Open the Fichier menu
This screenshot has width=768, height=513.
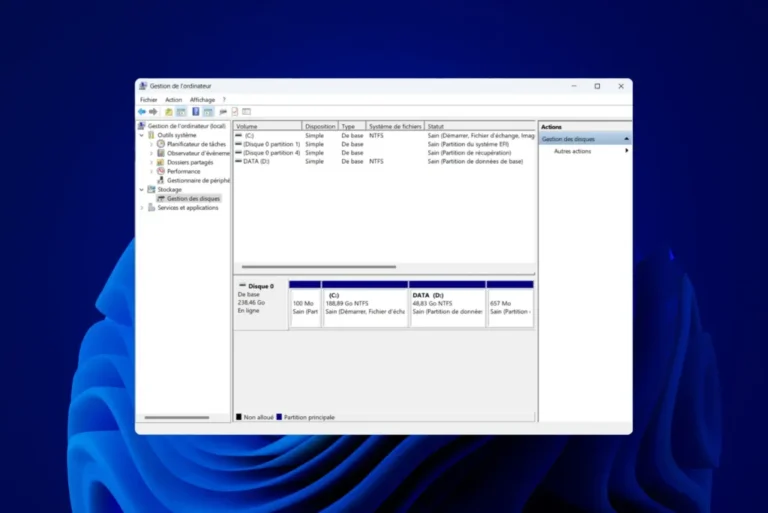(x=148, y=100)
